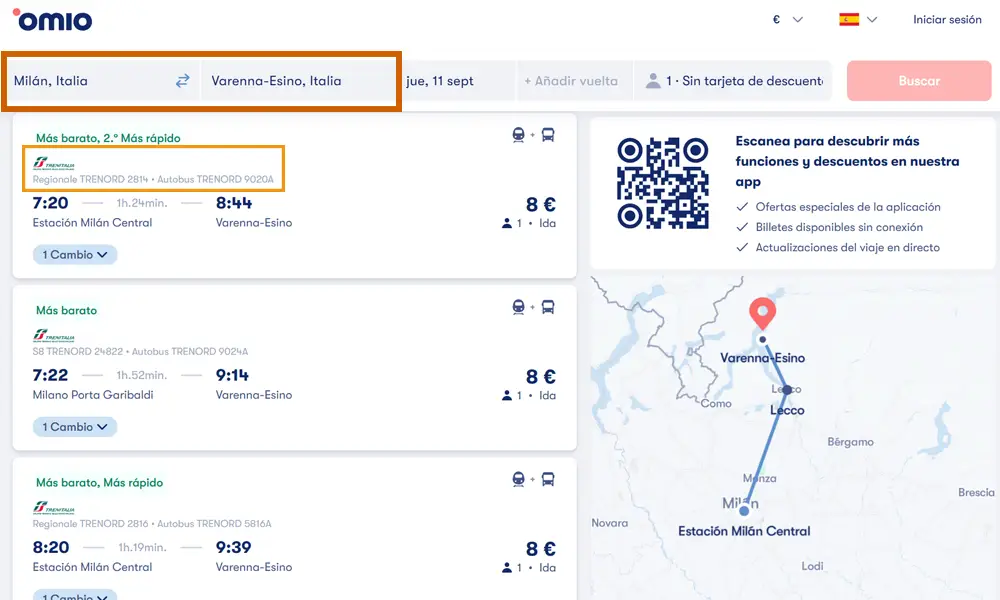1000x600 pixels.
Task: Click the Bérgamo label on map
Action: point(850,442)
